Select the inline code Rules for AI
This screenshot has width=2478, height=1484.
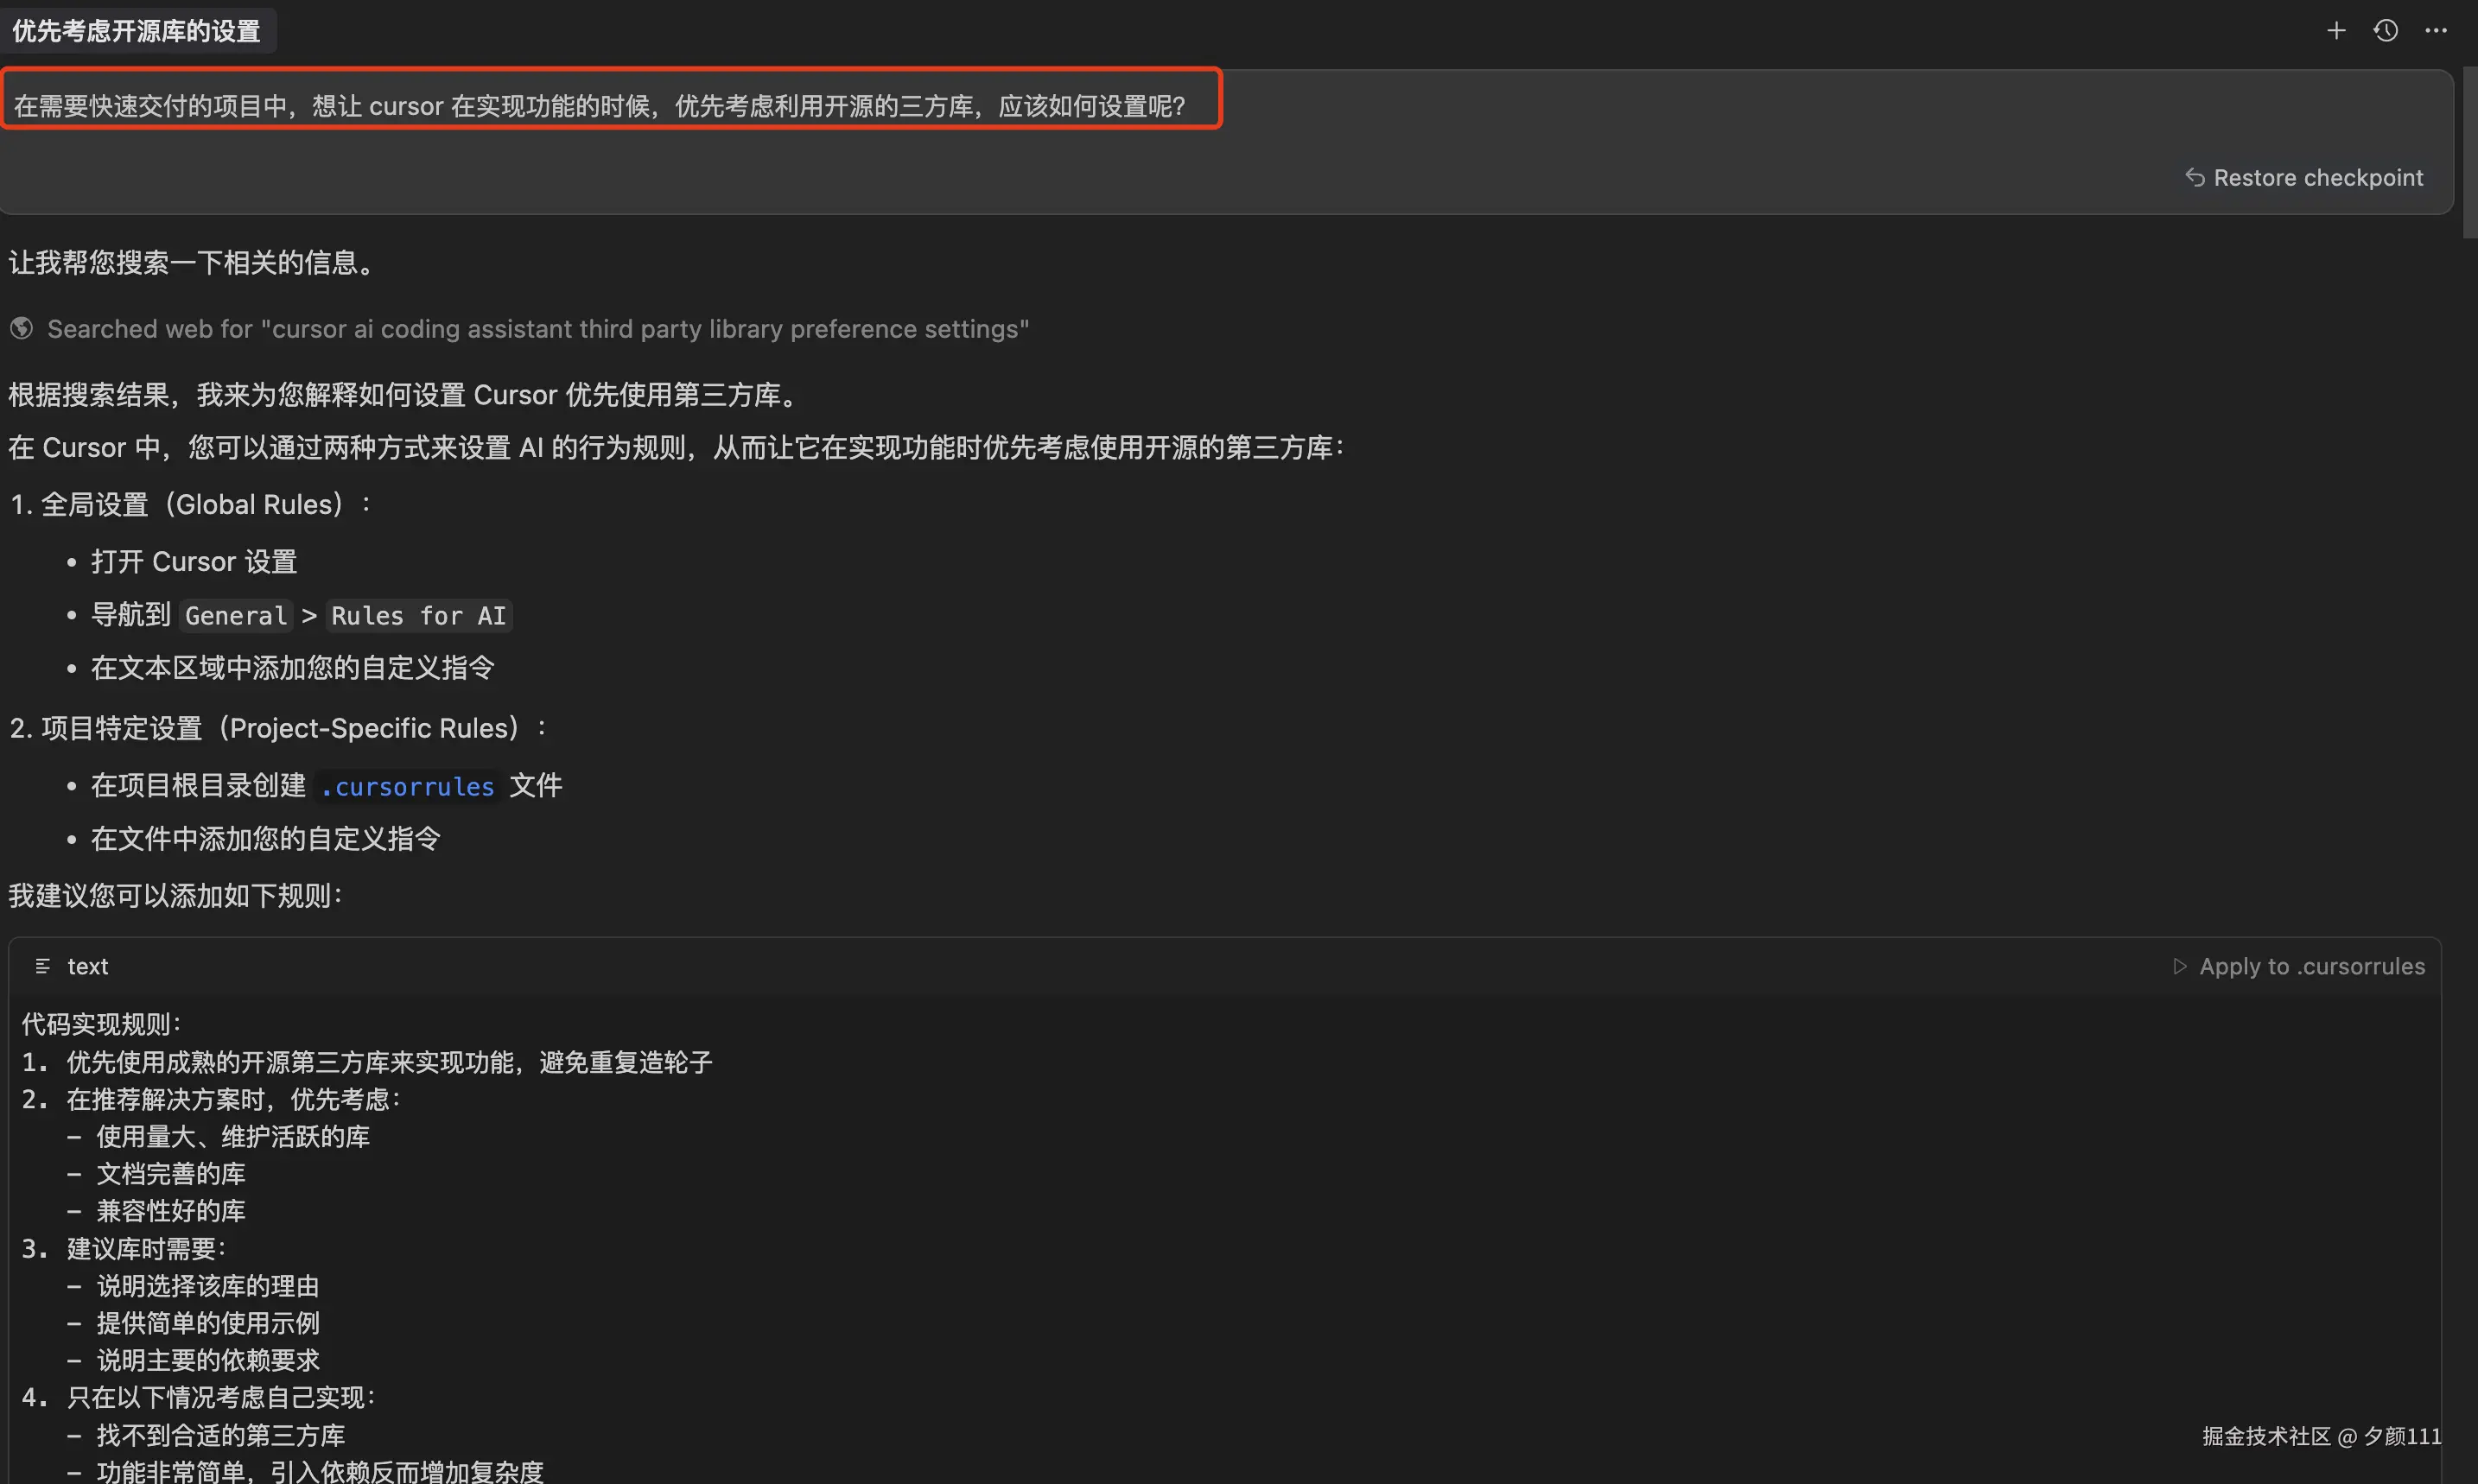(418, 615)
